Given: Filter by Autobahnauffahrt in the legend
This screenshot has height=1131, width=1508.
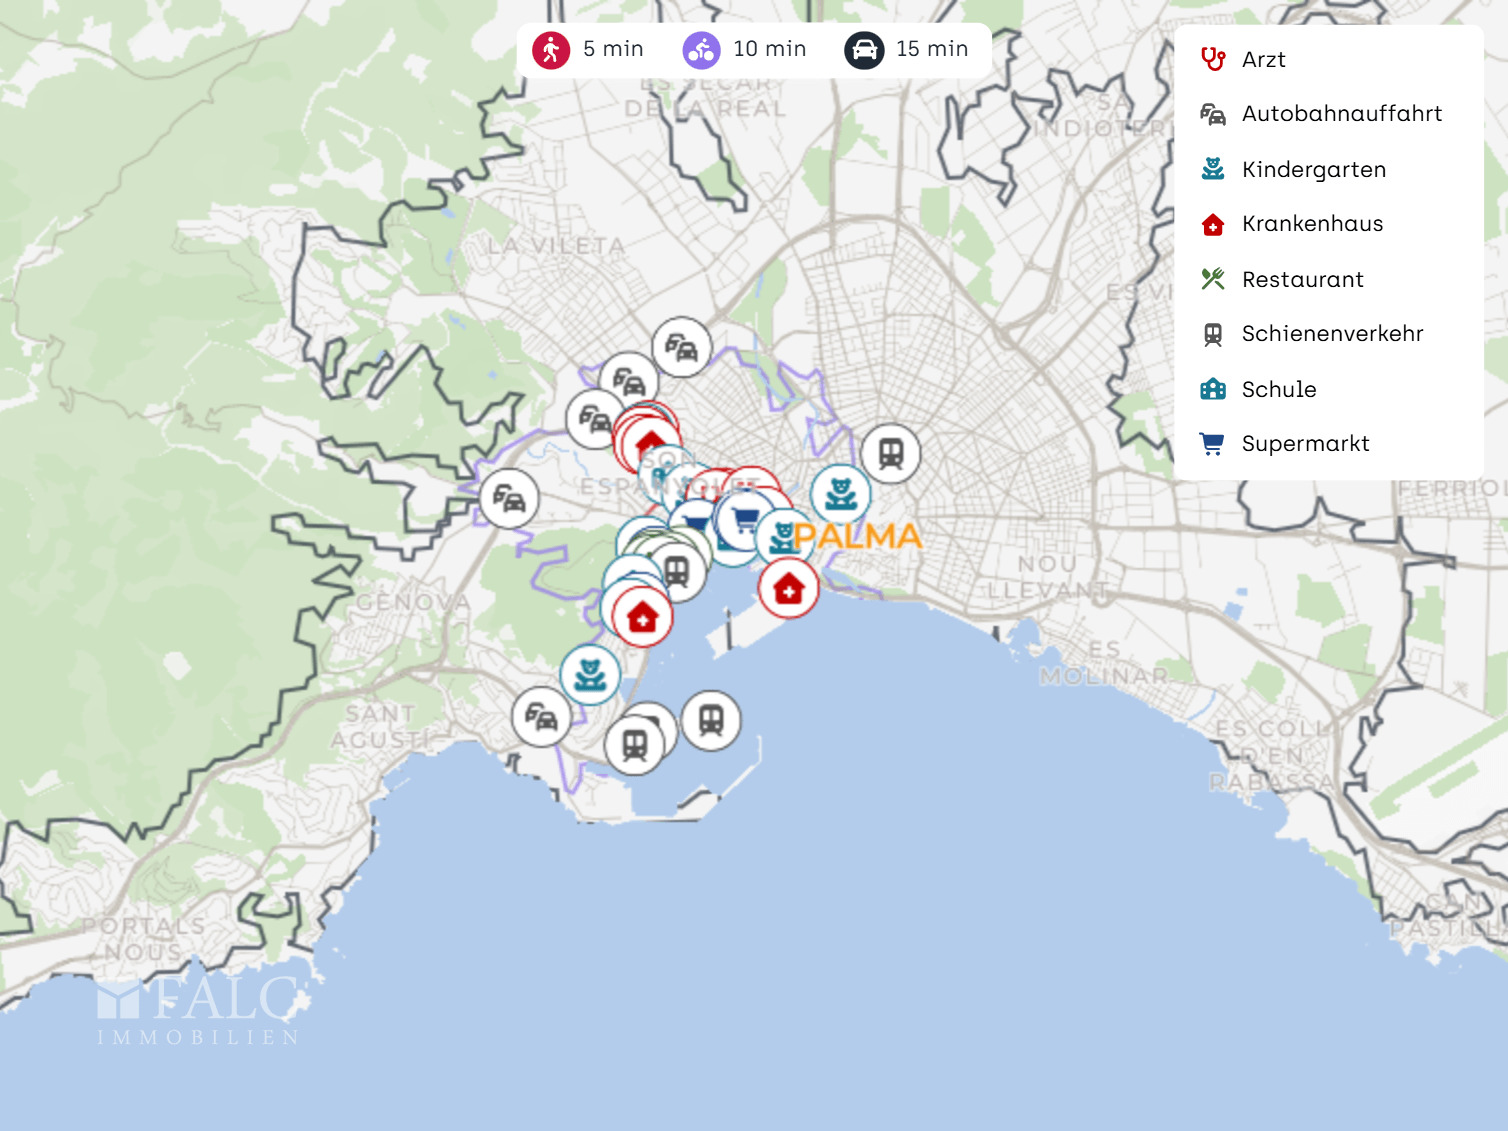Looking at the screenshot, I should point(1340,114).
